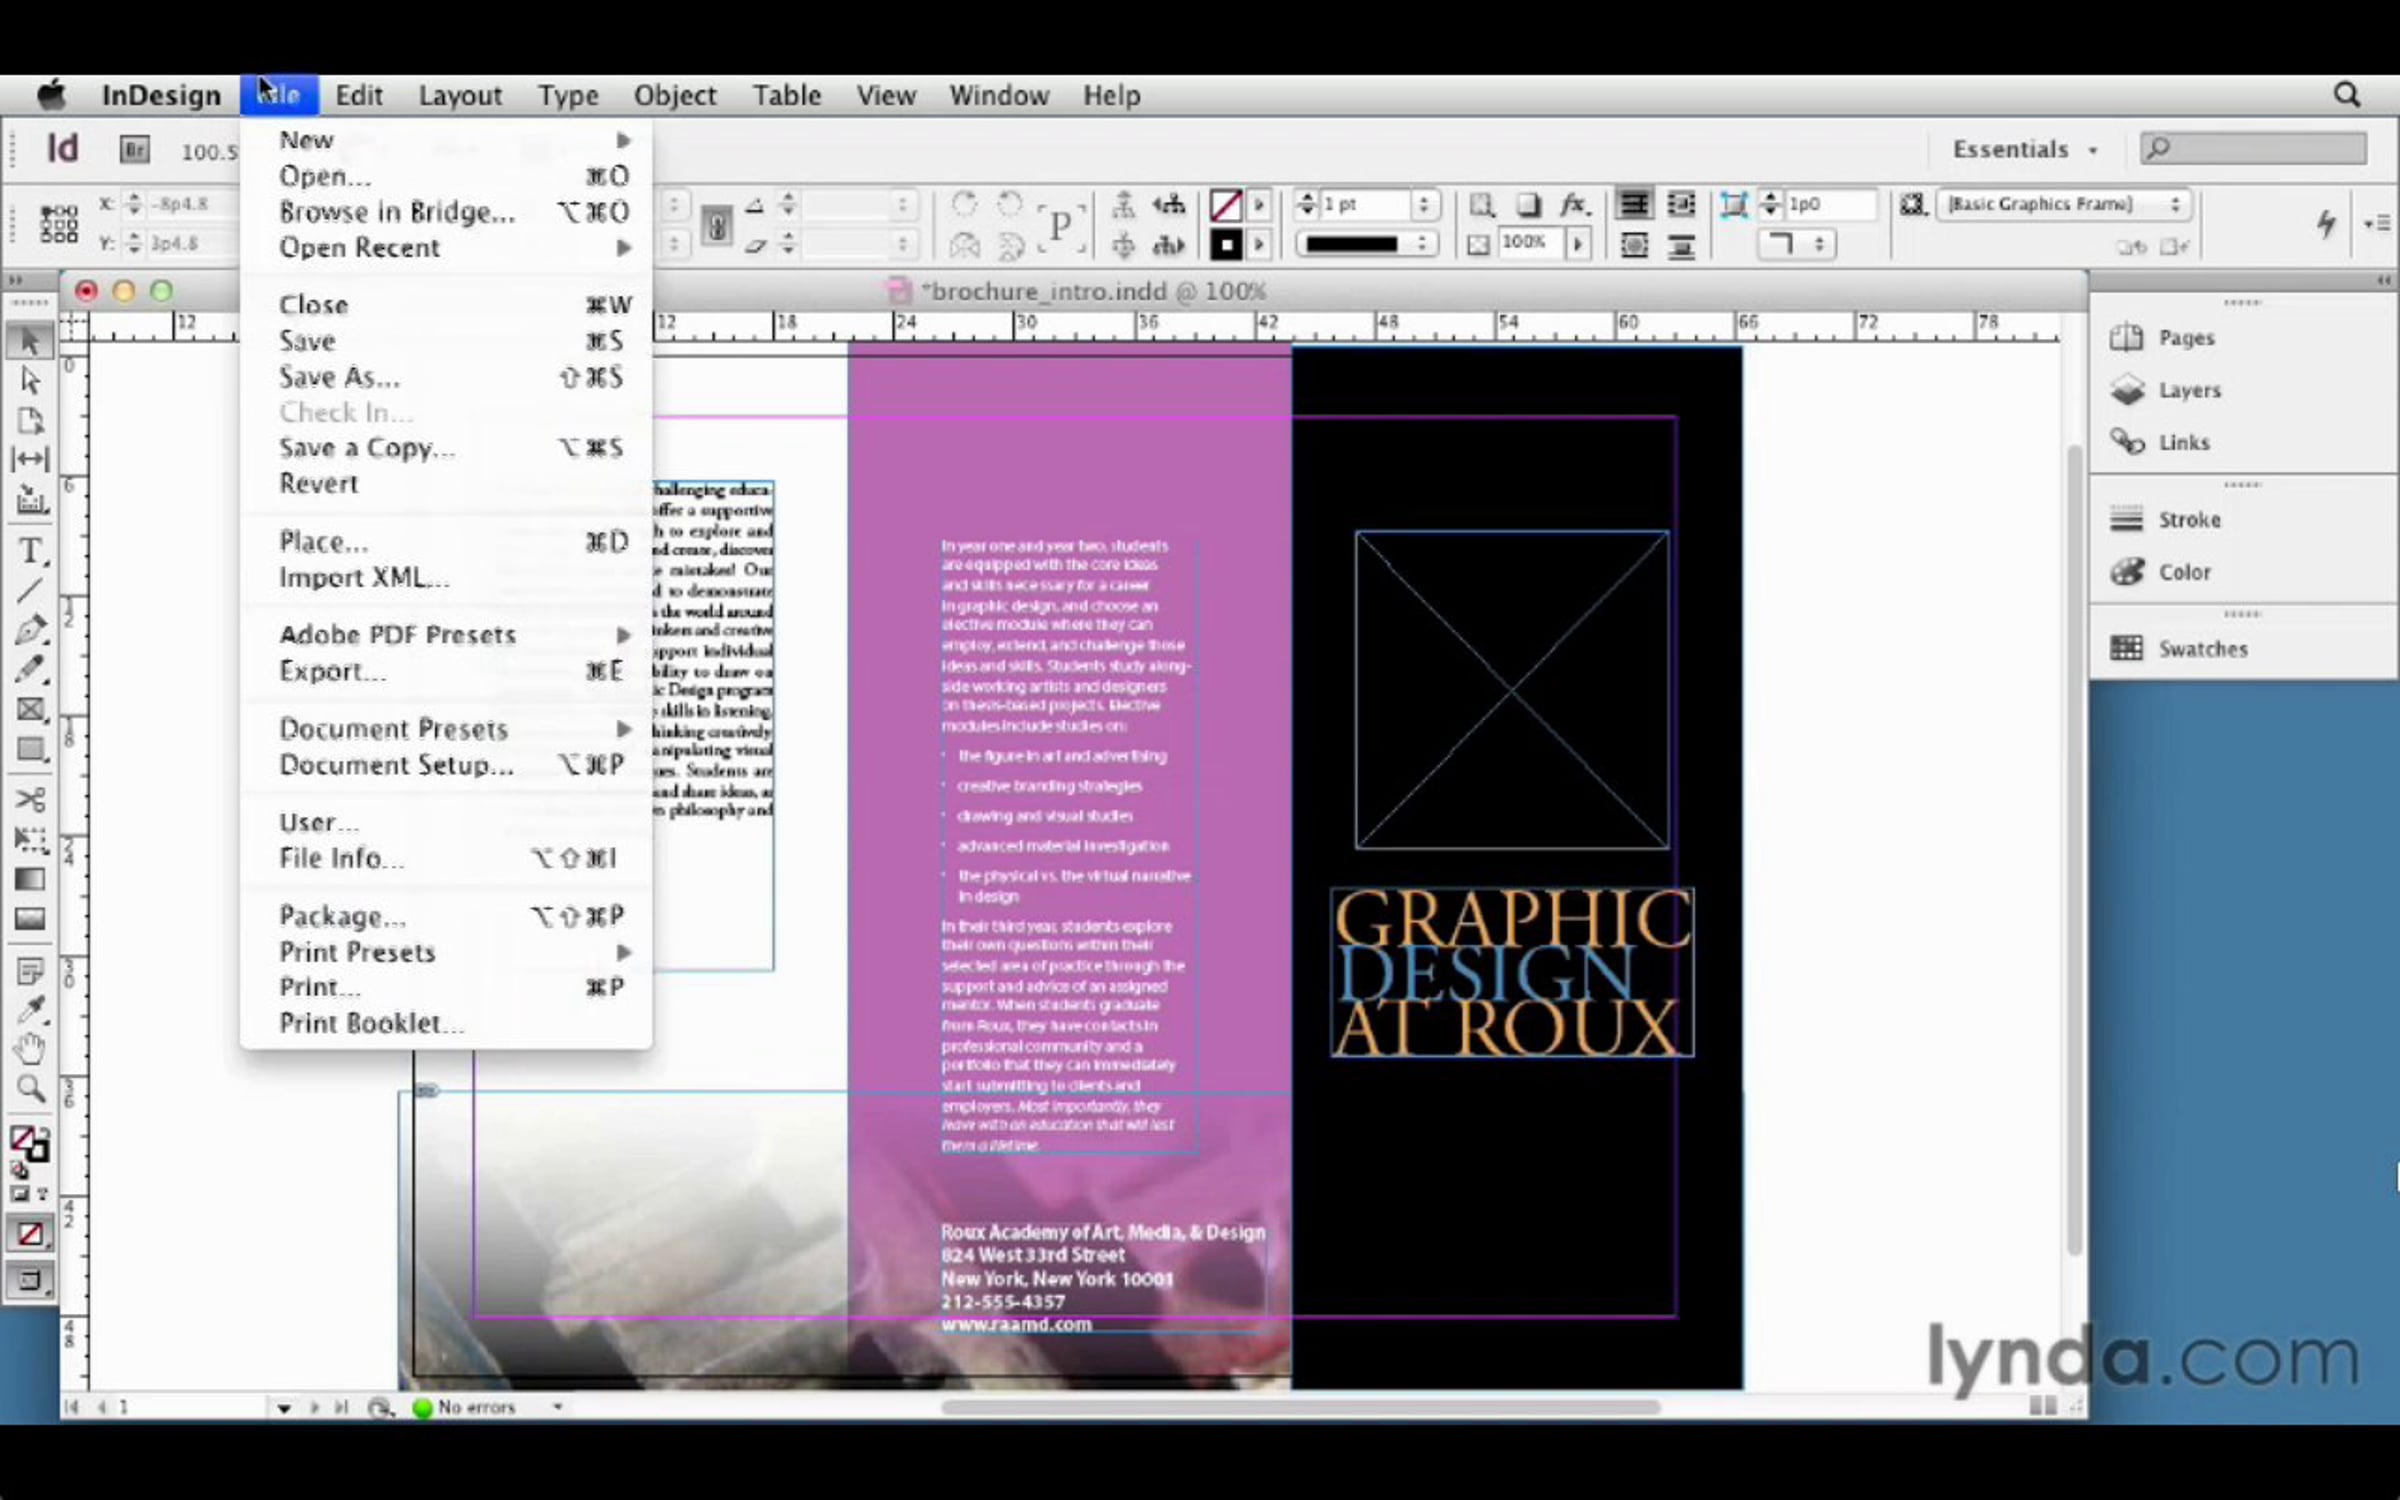Open the Swatches panel
2400x1500 pixels.
tap(2202, 649)
